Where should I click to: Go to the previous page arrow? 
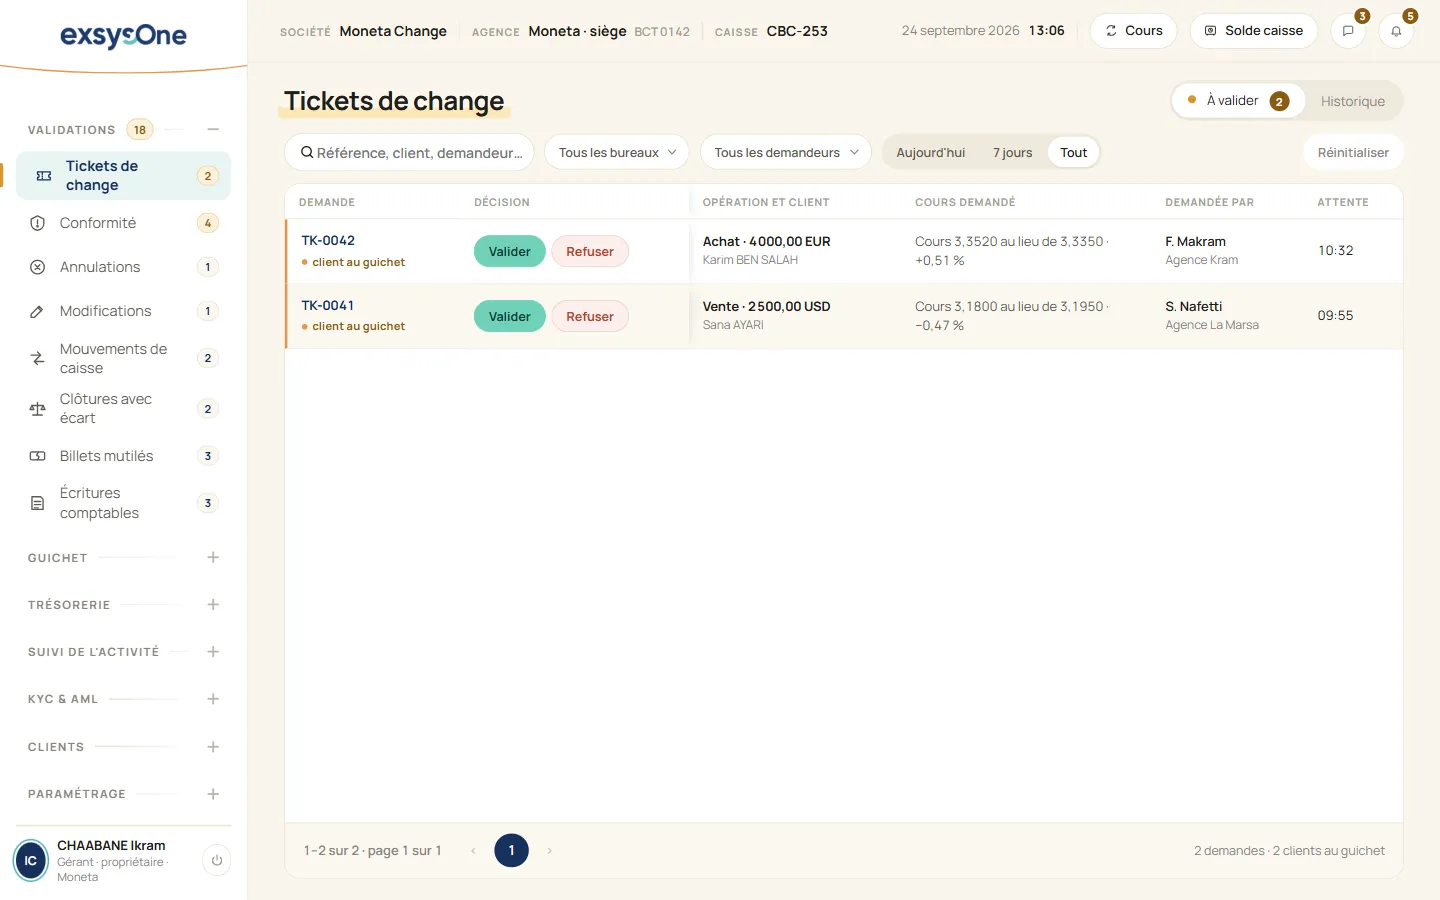[x=473, y=851]
